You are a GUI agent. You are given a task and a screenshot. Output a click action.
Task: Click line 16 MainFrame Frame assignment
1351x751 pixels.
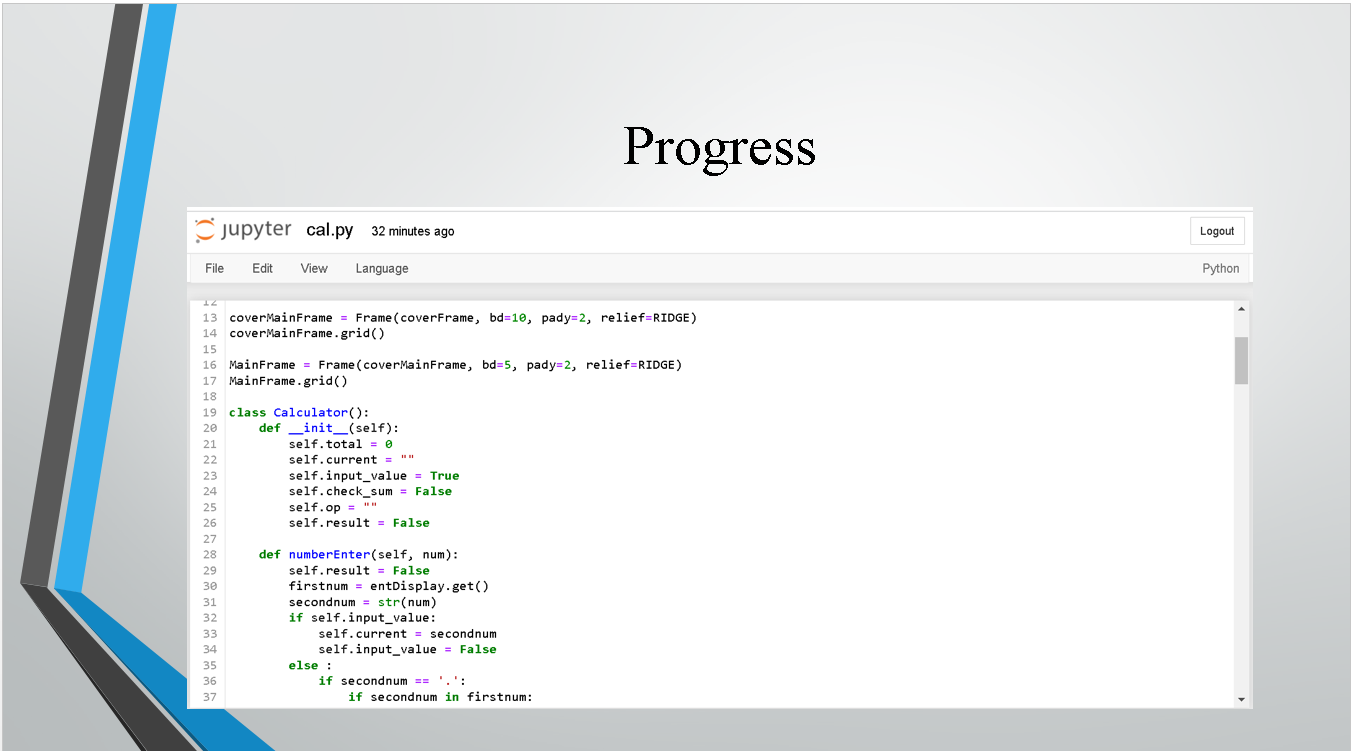click(x=455, y=365)
